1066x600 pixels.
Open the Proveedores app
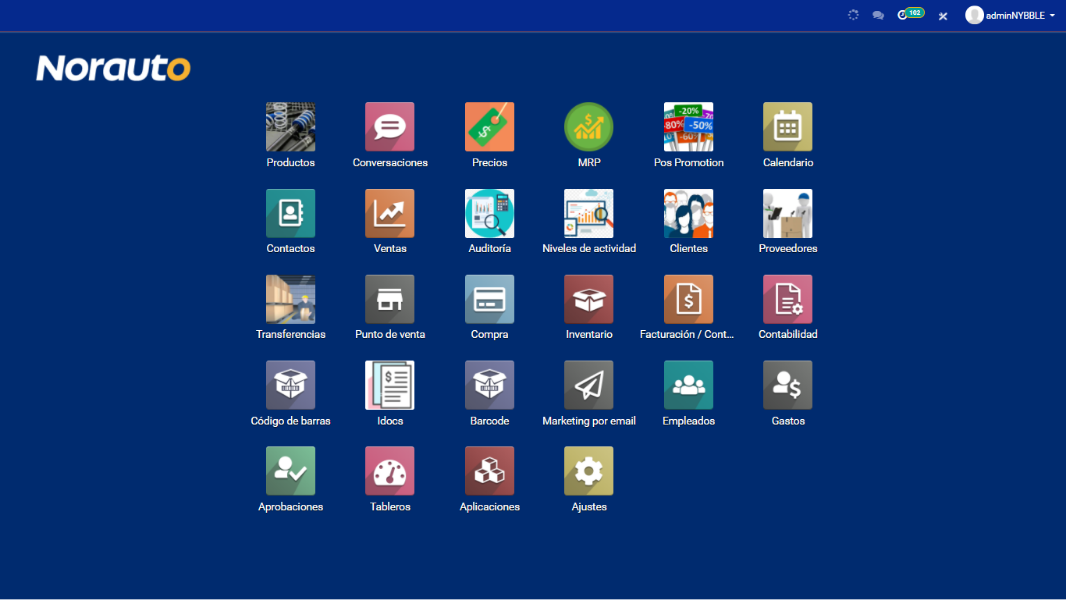pyautogui.click(x=788, y=213)
